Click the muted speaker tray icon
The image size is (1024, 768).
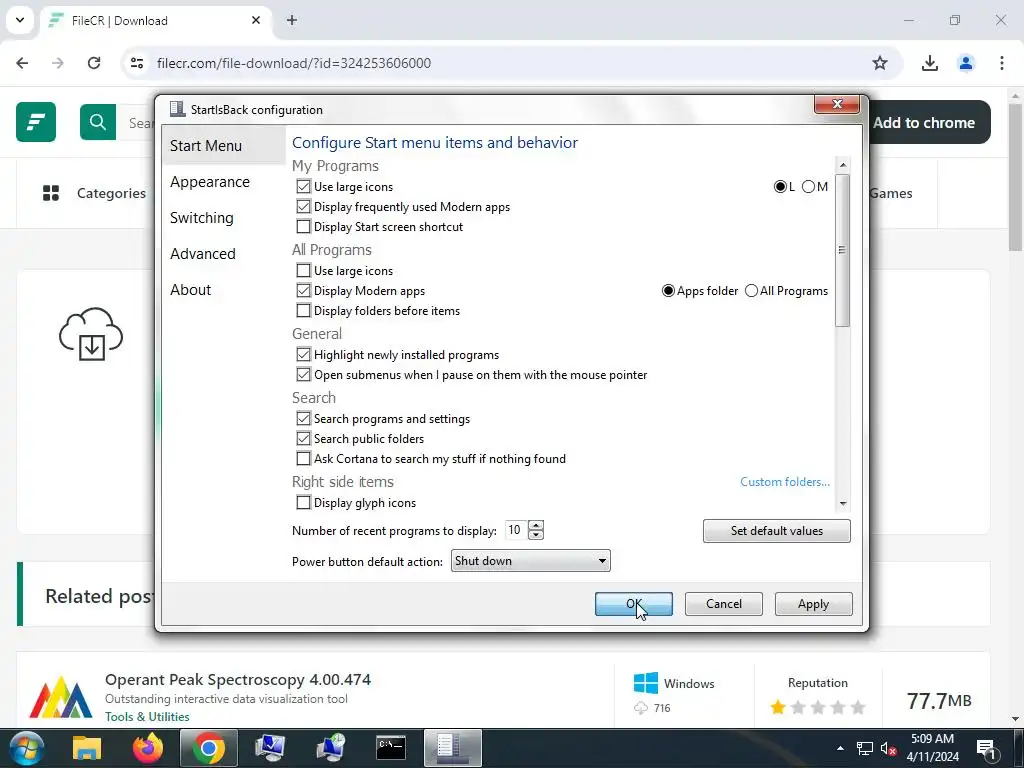[x=888, y=749]
